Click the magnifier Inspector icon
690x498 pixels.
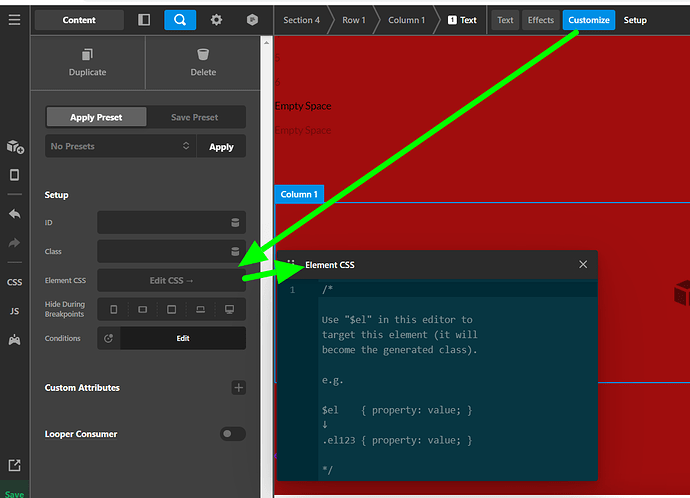pos(180,19)
